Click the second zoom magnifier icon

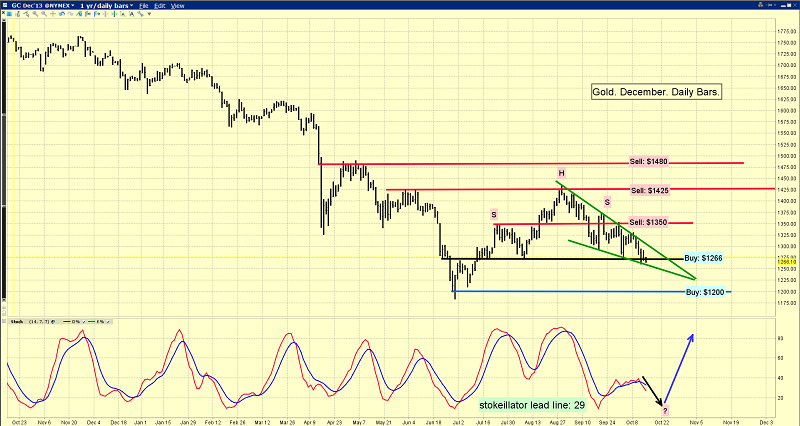pos(44,14)
